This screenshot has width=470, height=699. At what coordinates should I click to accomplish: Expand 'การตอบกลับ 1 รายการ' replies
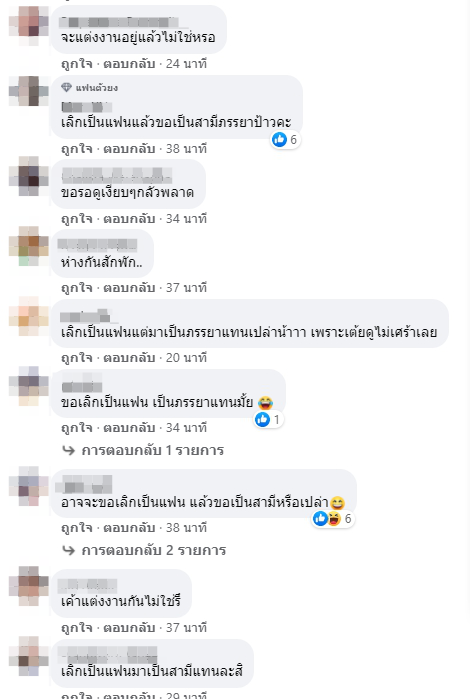[153, 450]
